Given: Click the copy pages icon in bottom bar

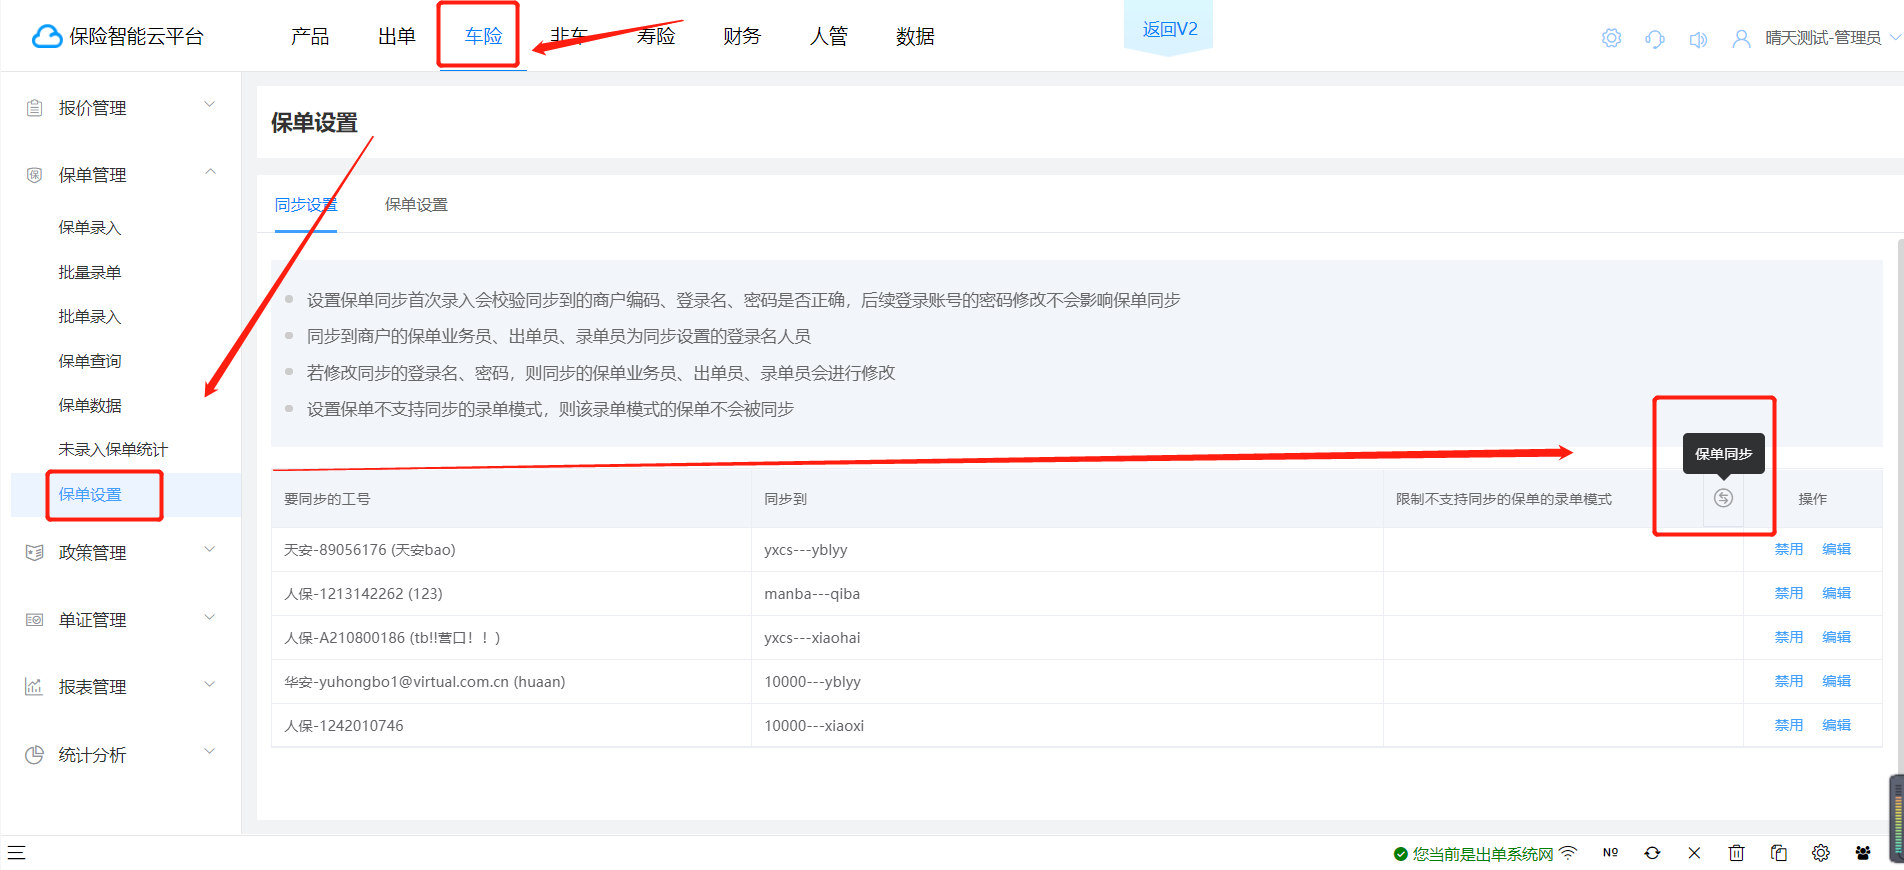Looking at the screenshot, I should tap(1778, 853).
